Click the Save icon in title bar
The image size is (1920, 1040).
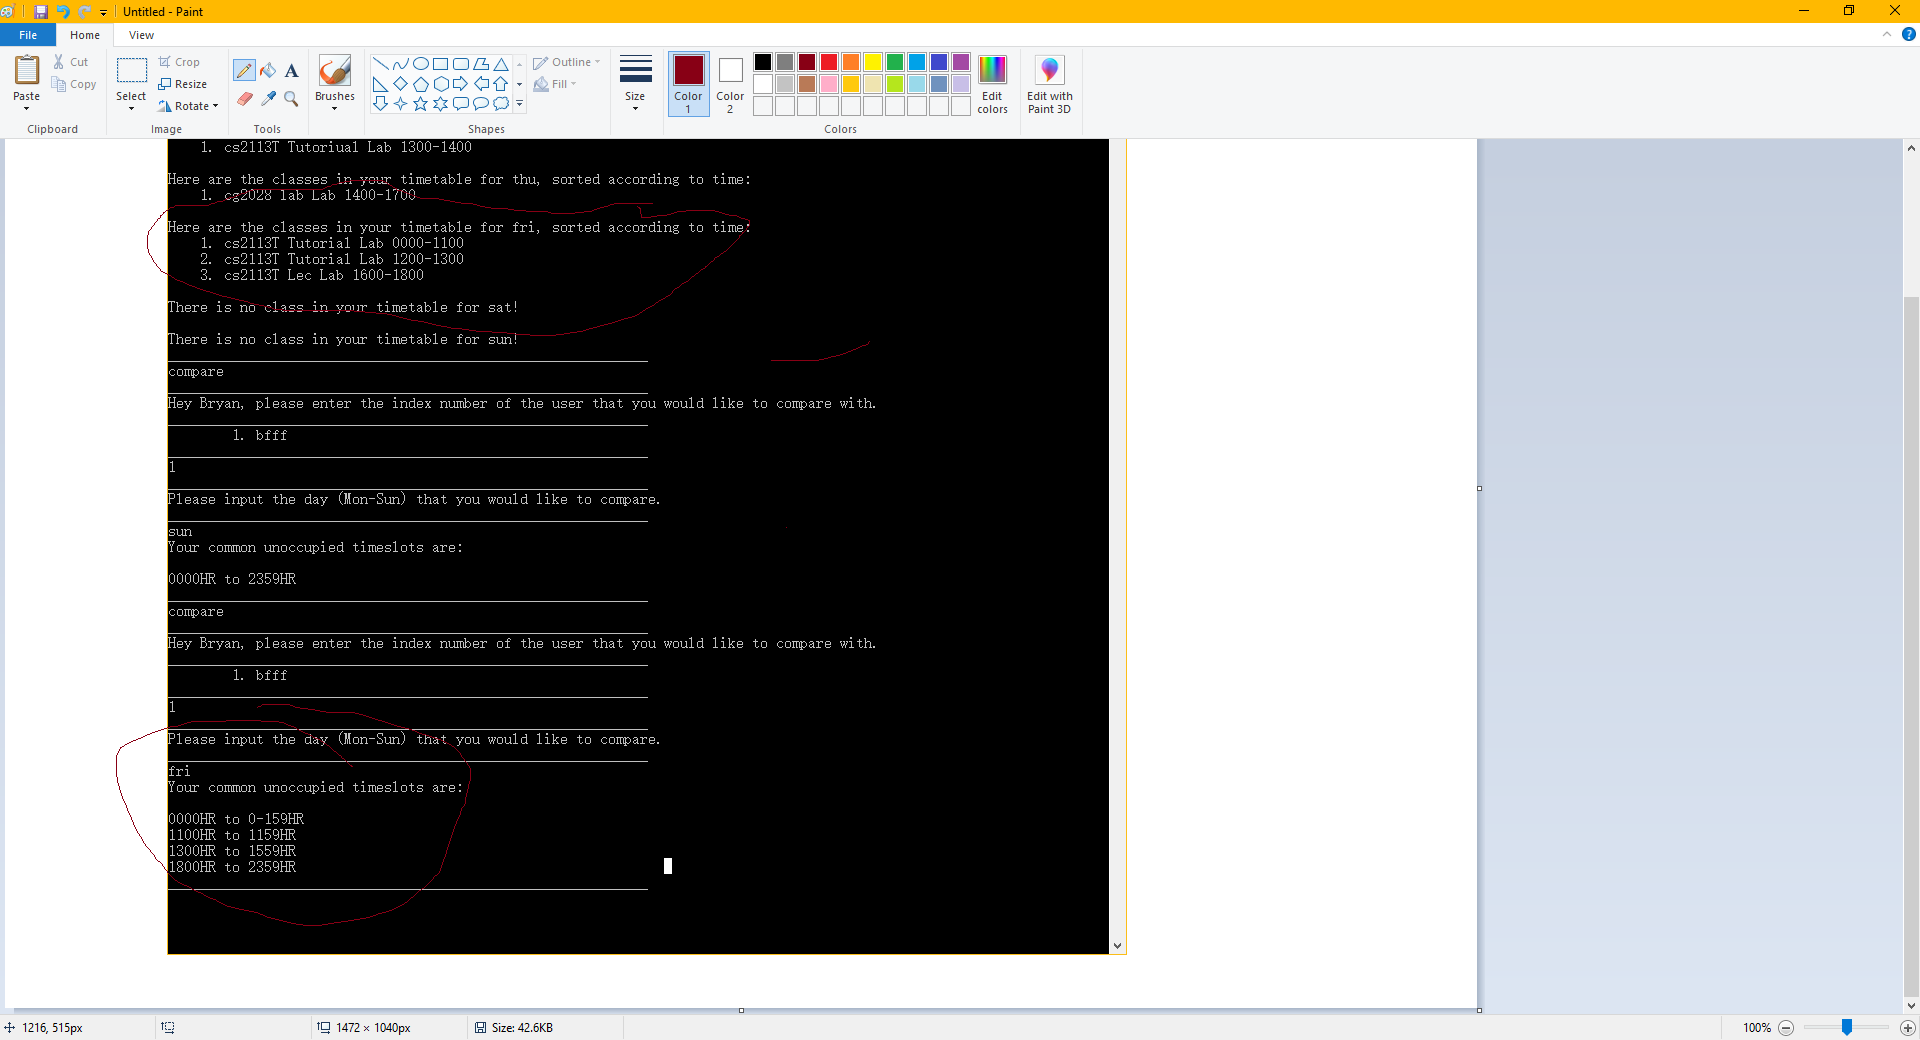coord(41,11)
